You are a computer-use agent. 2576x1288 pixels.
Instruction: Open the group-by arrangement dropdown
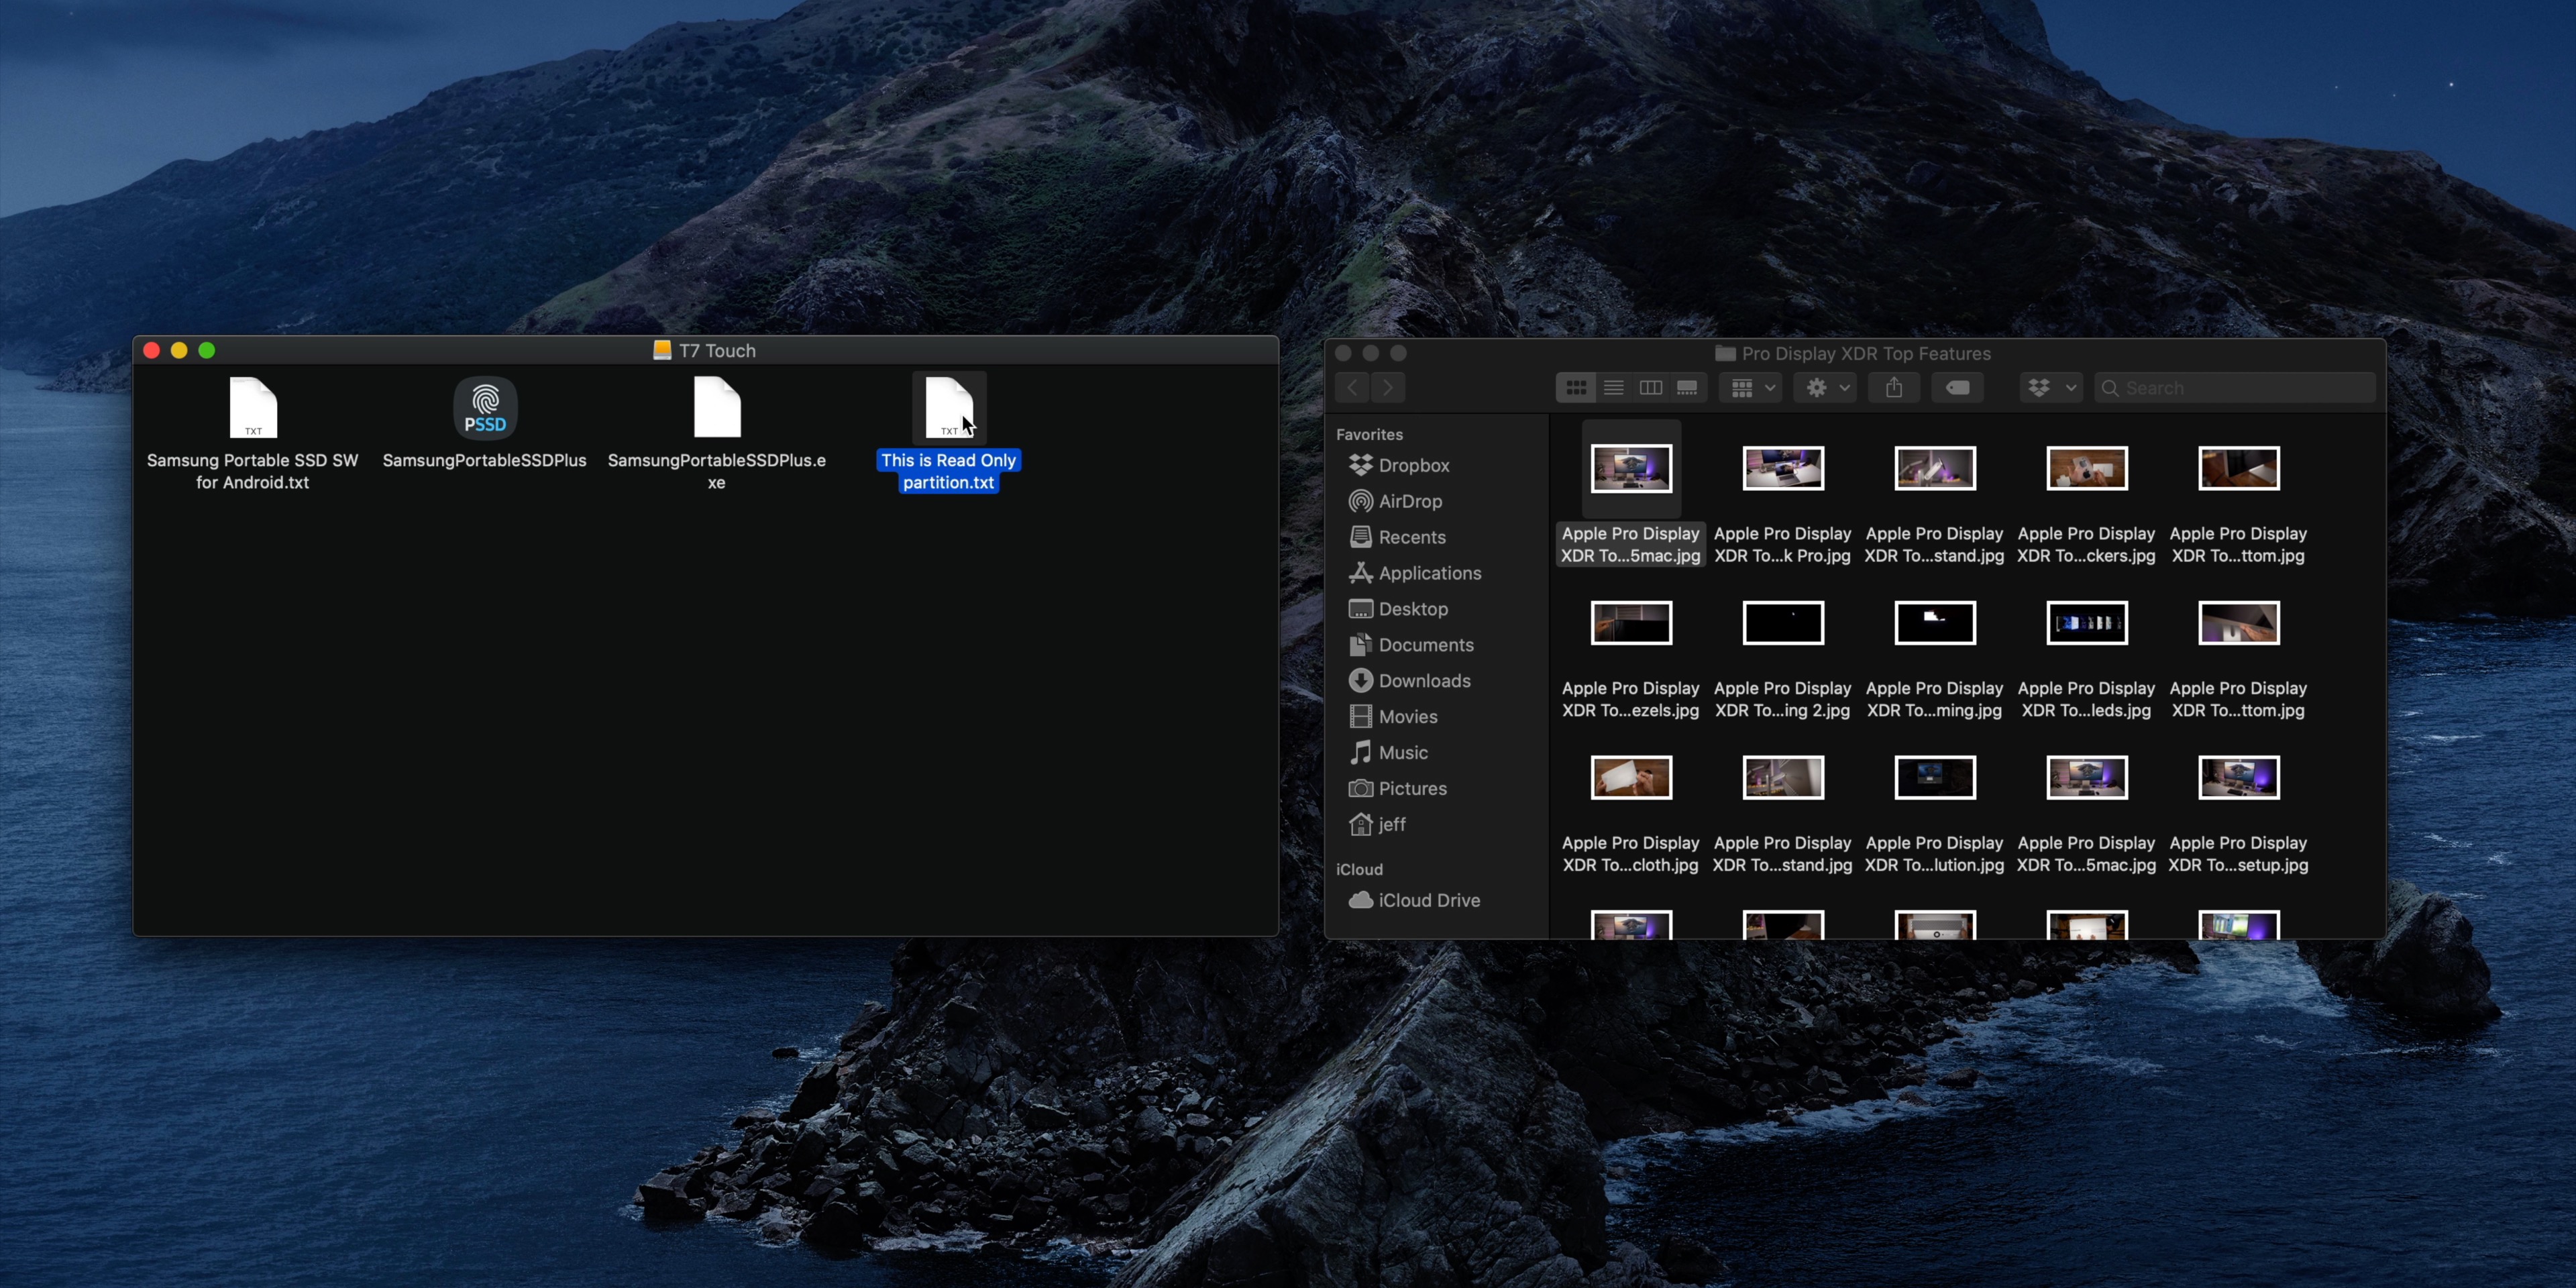1751,388
